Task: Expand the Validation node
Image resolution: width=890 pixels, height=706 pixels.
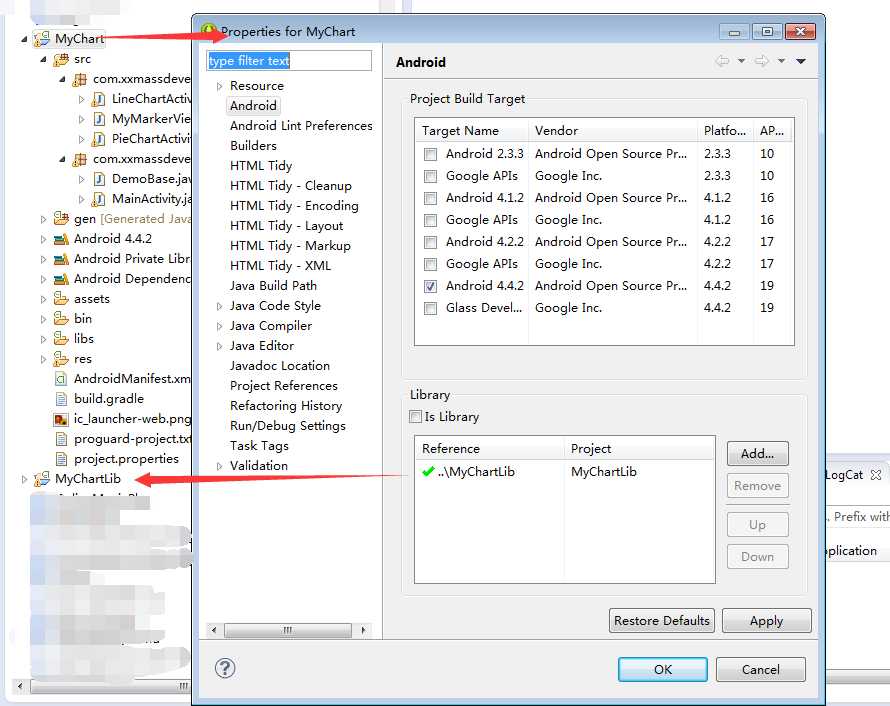Action: 220,466
